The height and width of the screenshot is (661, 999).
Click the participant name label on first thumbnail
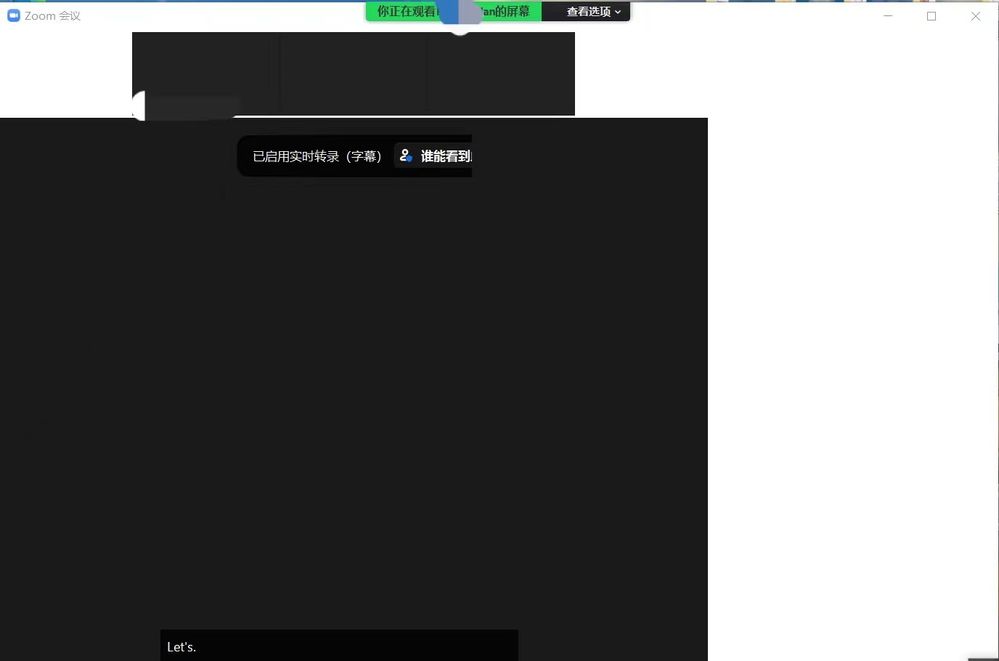coord(194,104)
